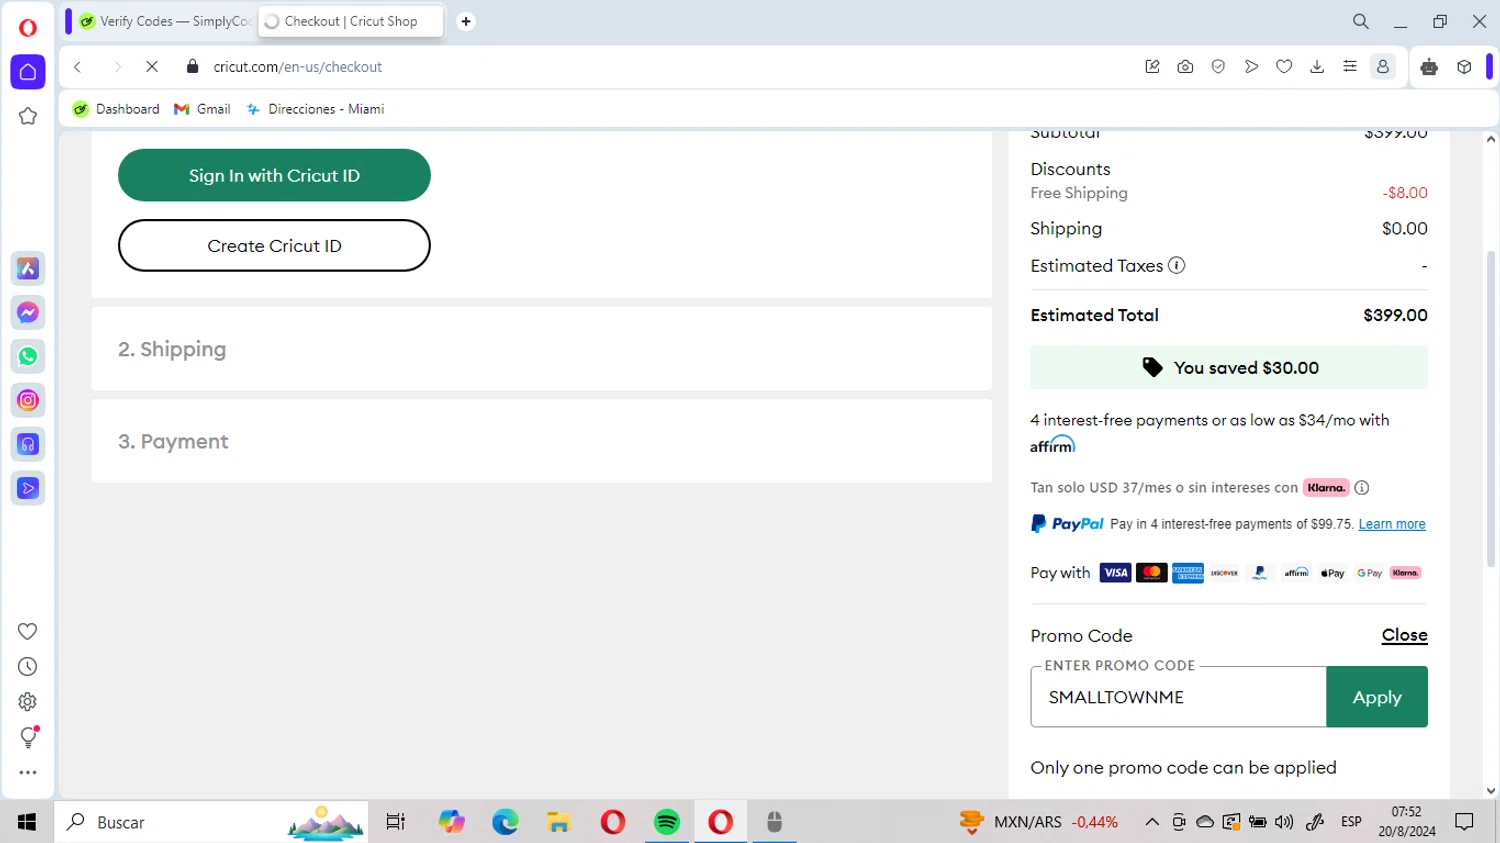Viewport: 1500px width, 843px height.
Task: Open the Opera menu logo
Action: click(28, 28)
